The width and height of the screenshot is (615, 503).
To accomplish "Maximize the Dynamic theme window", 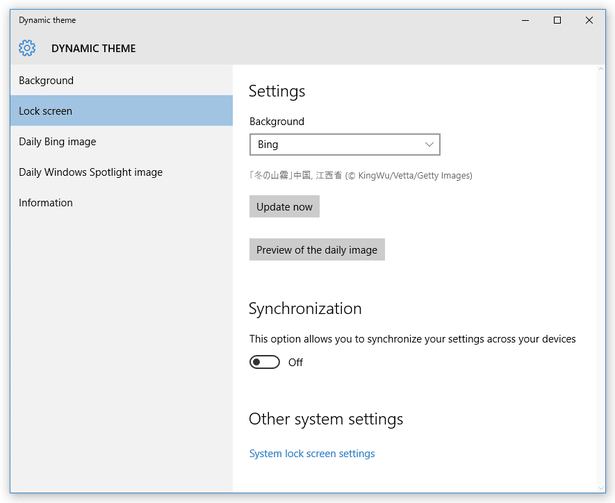I will (x=557, y=20).
